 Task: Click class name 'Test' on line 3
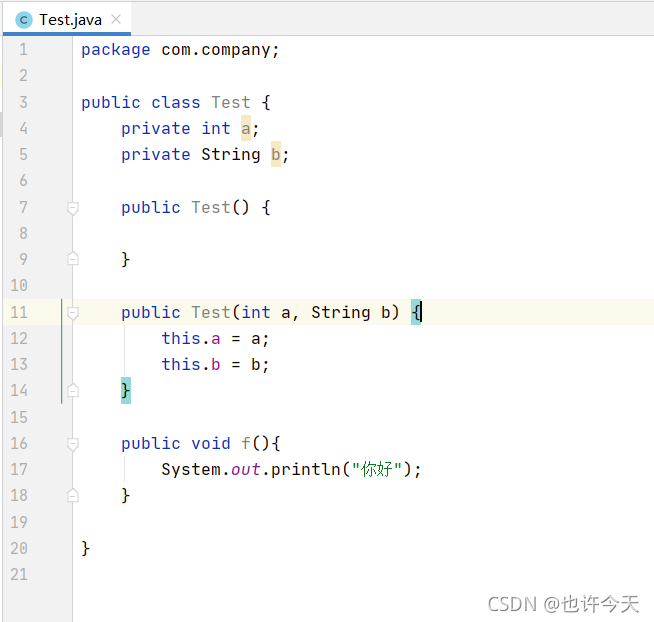click(x=231, y=103)
